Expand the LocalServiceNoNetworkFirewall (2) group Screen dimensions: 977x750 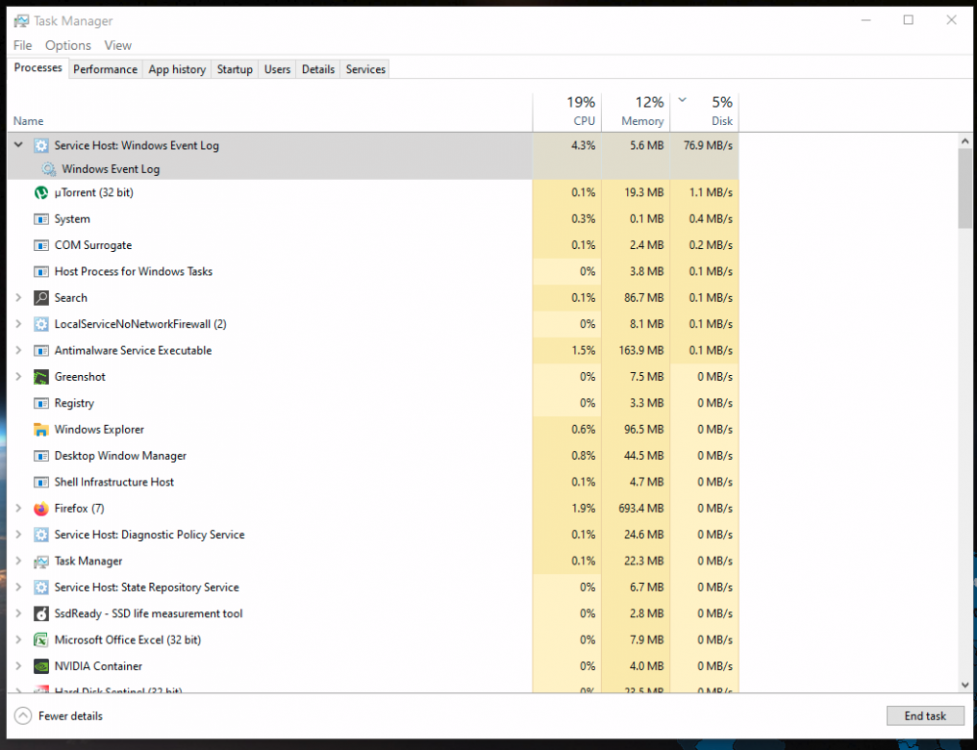coord(19,324)
